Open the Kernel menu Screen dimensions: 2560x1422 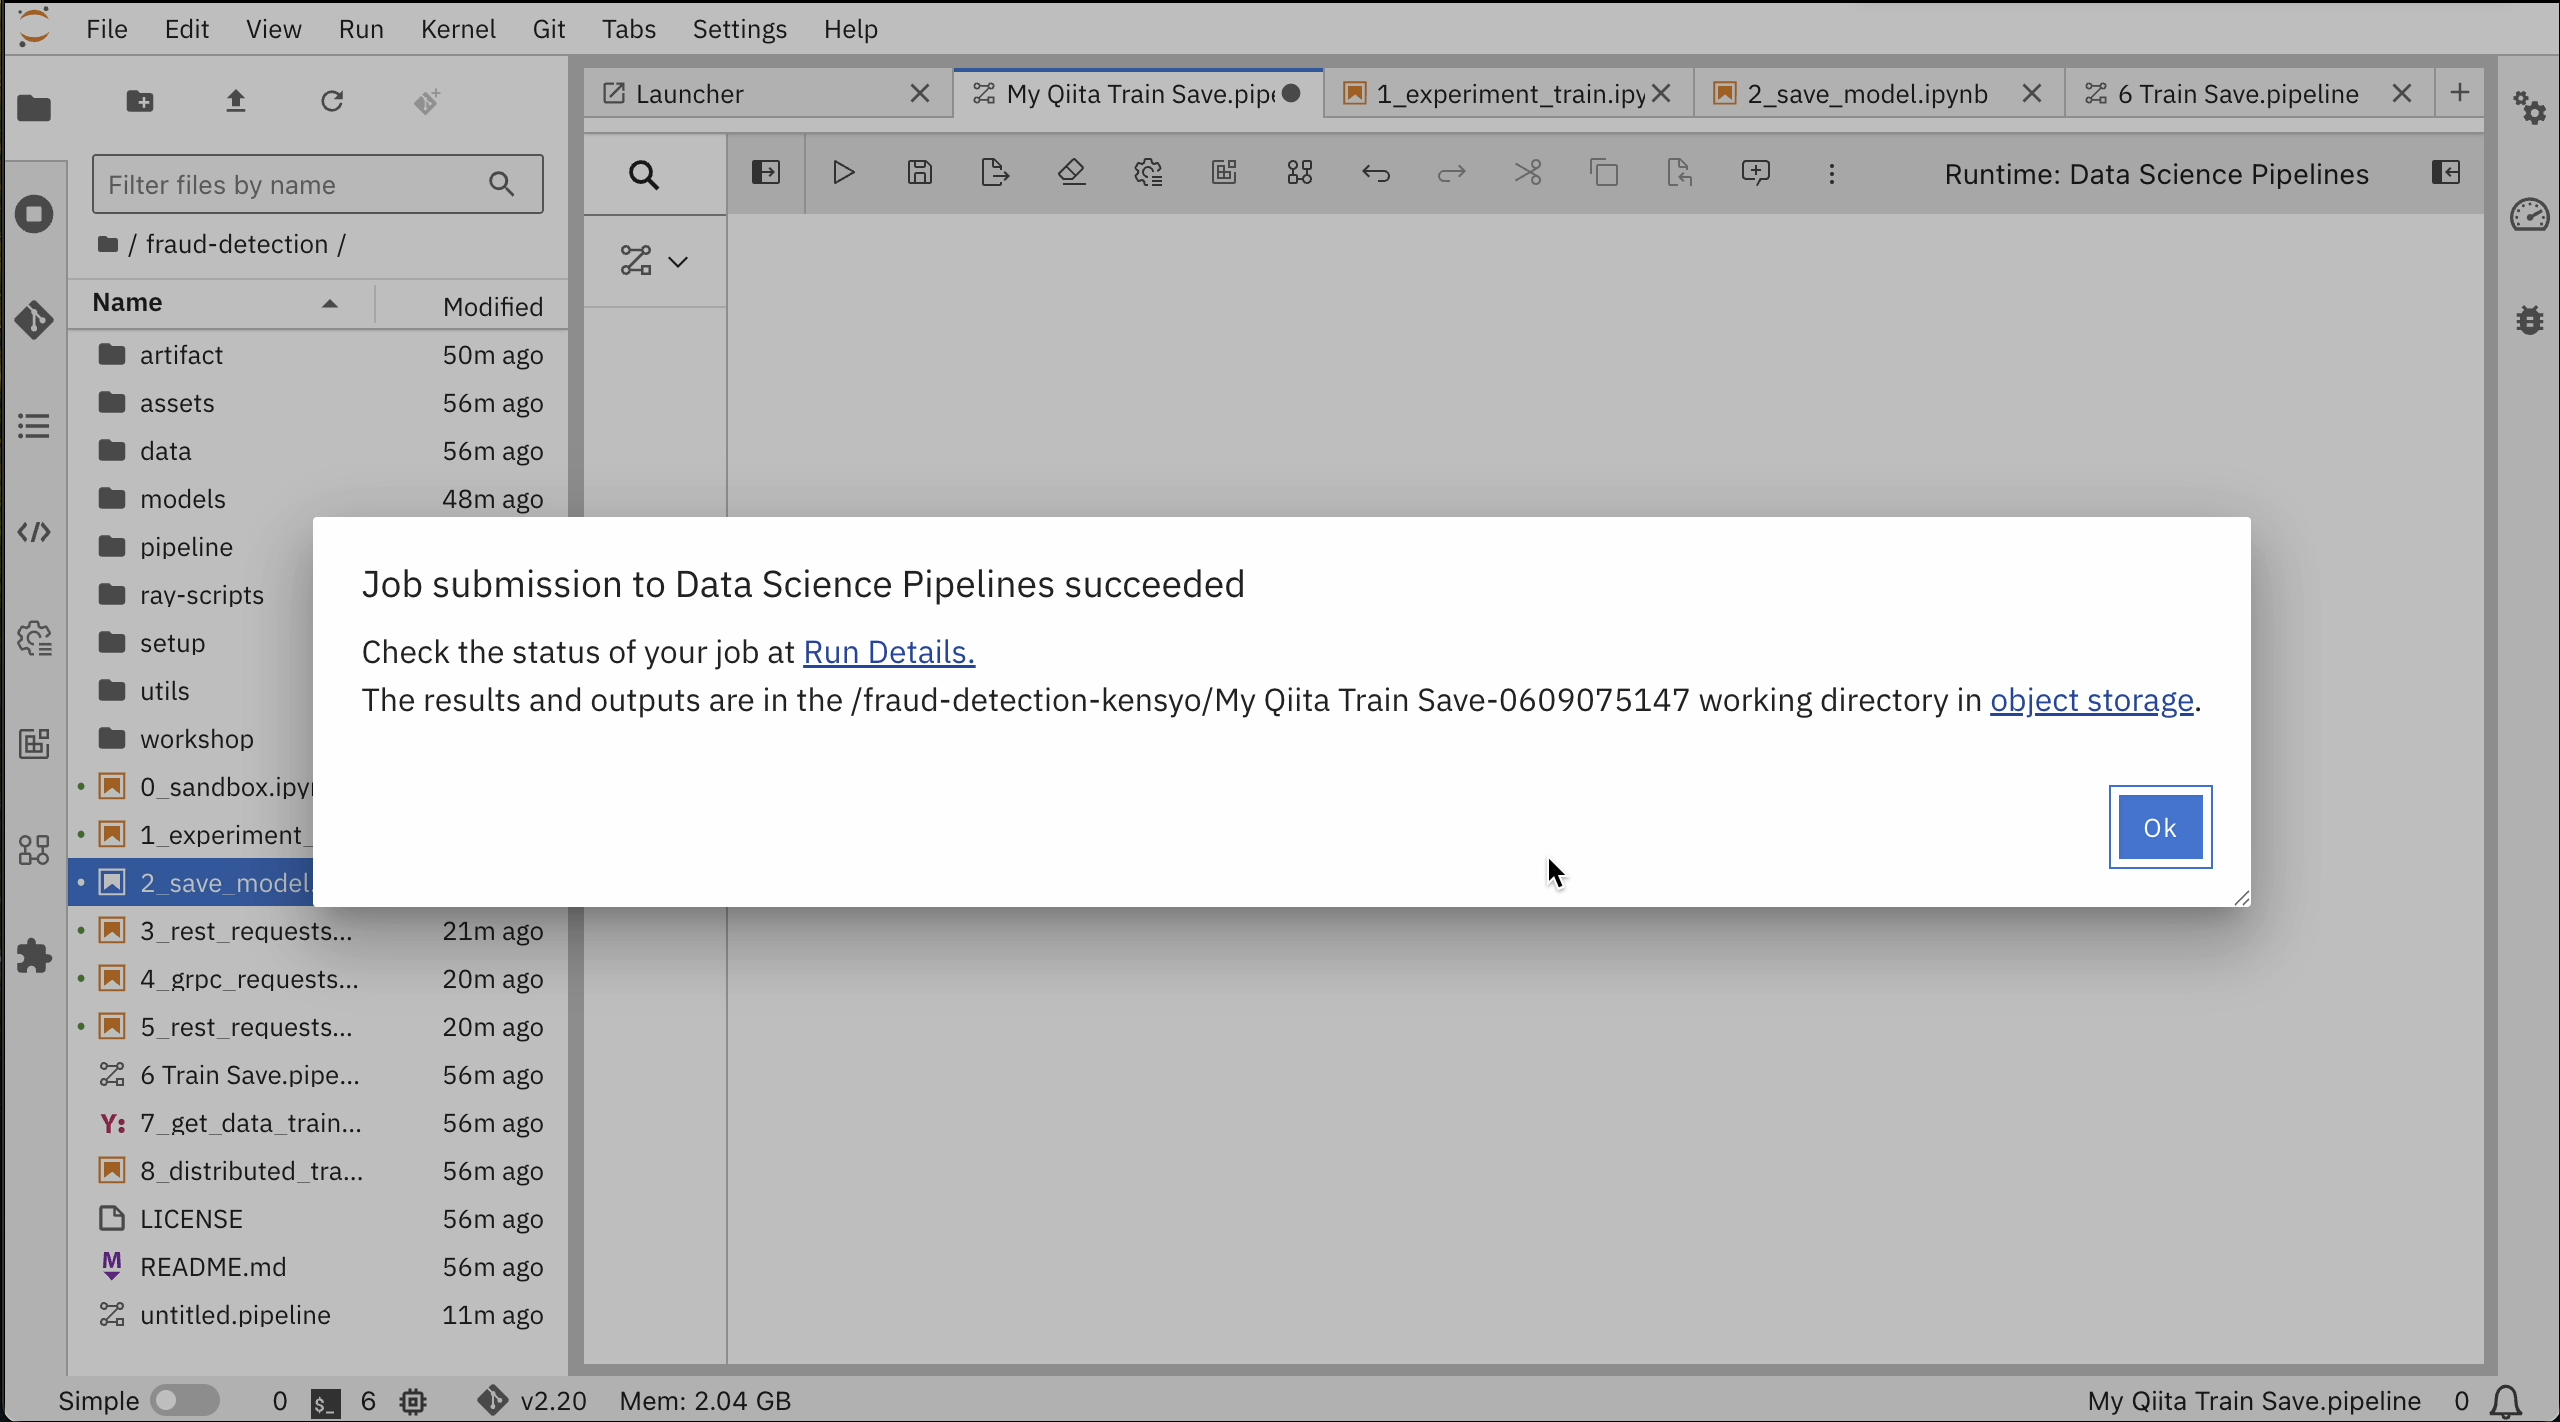[x=458, y=29]
